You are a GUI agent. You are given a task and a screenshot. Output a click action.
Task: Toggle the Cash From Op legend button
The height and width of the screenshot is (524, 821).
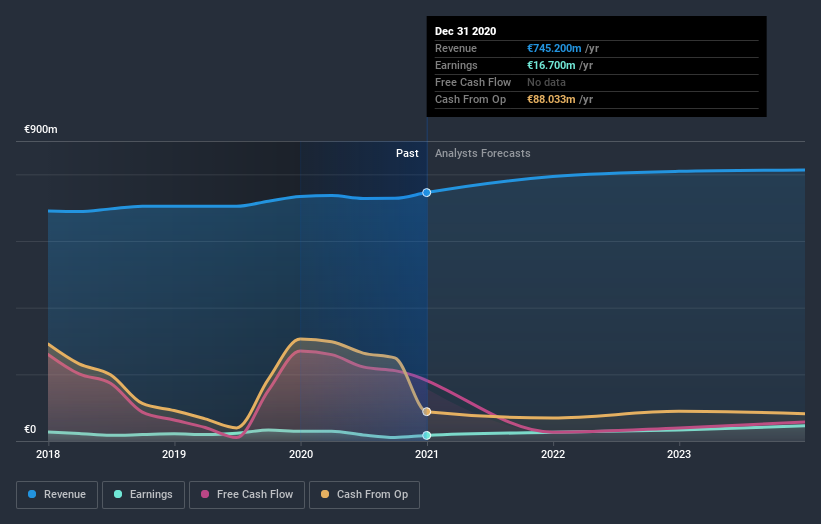(x=364, y=495)
